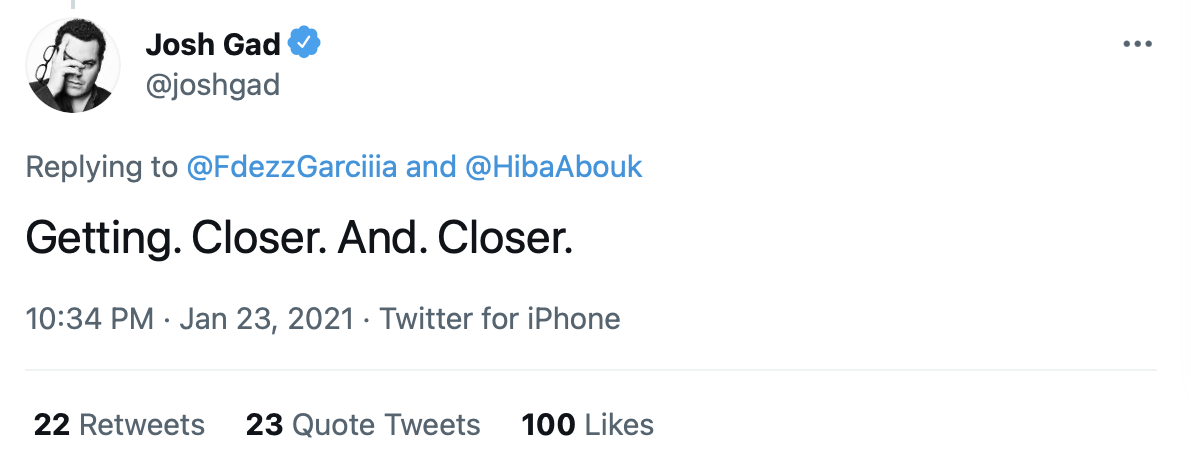The height and width of the screenshot is (470, 1189).
Task: Visit the @FdezzGarciiia mention link
Action: [x=292, y=166]
